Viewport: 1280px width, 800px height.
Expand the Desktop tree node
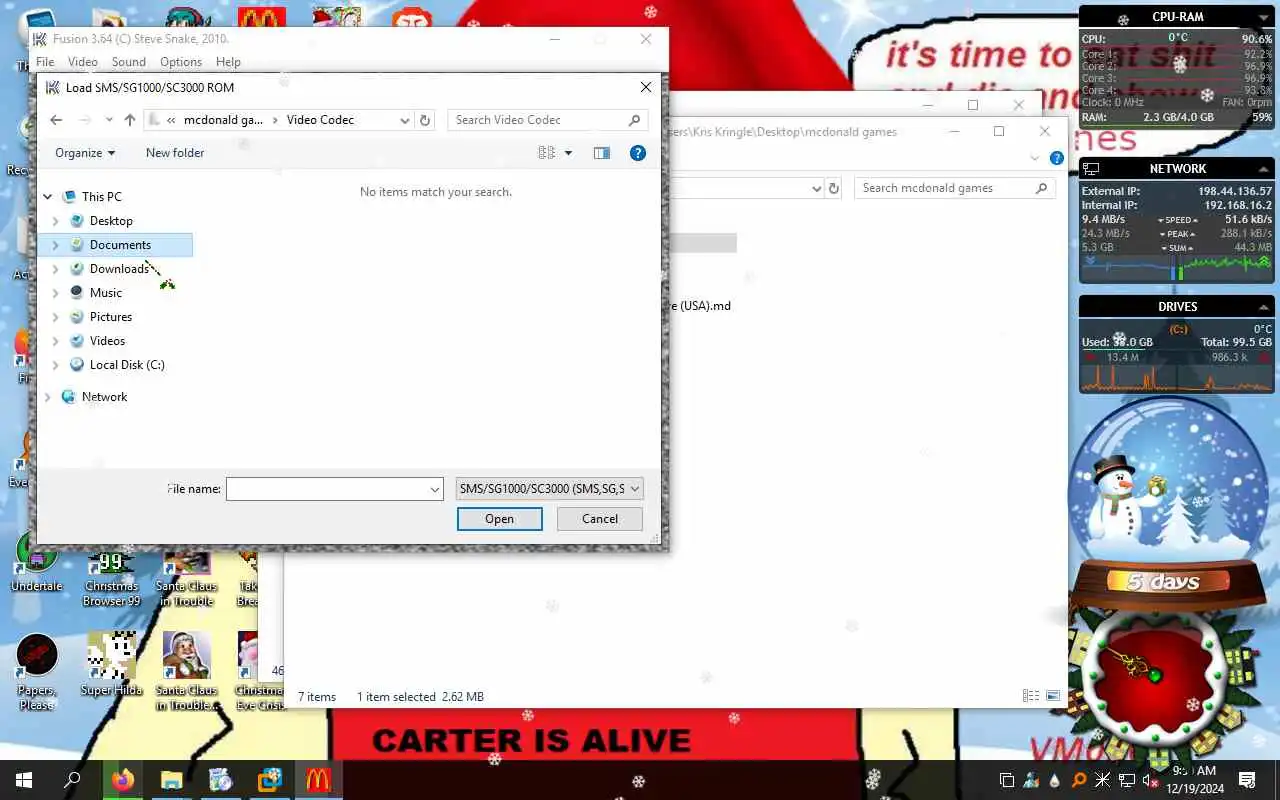(x=56, y=221)
